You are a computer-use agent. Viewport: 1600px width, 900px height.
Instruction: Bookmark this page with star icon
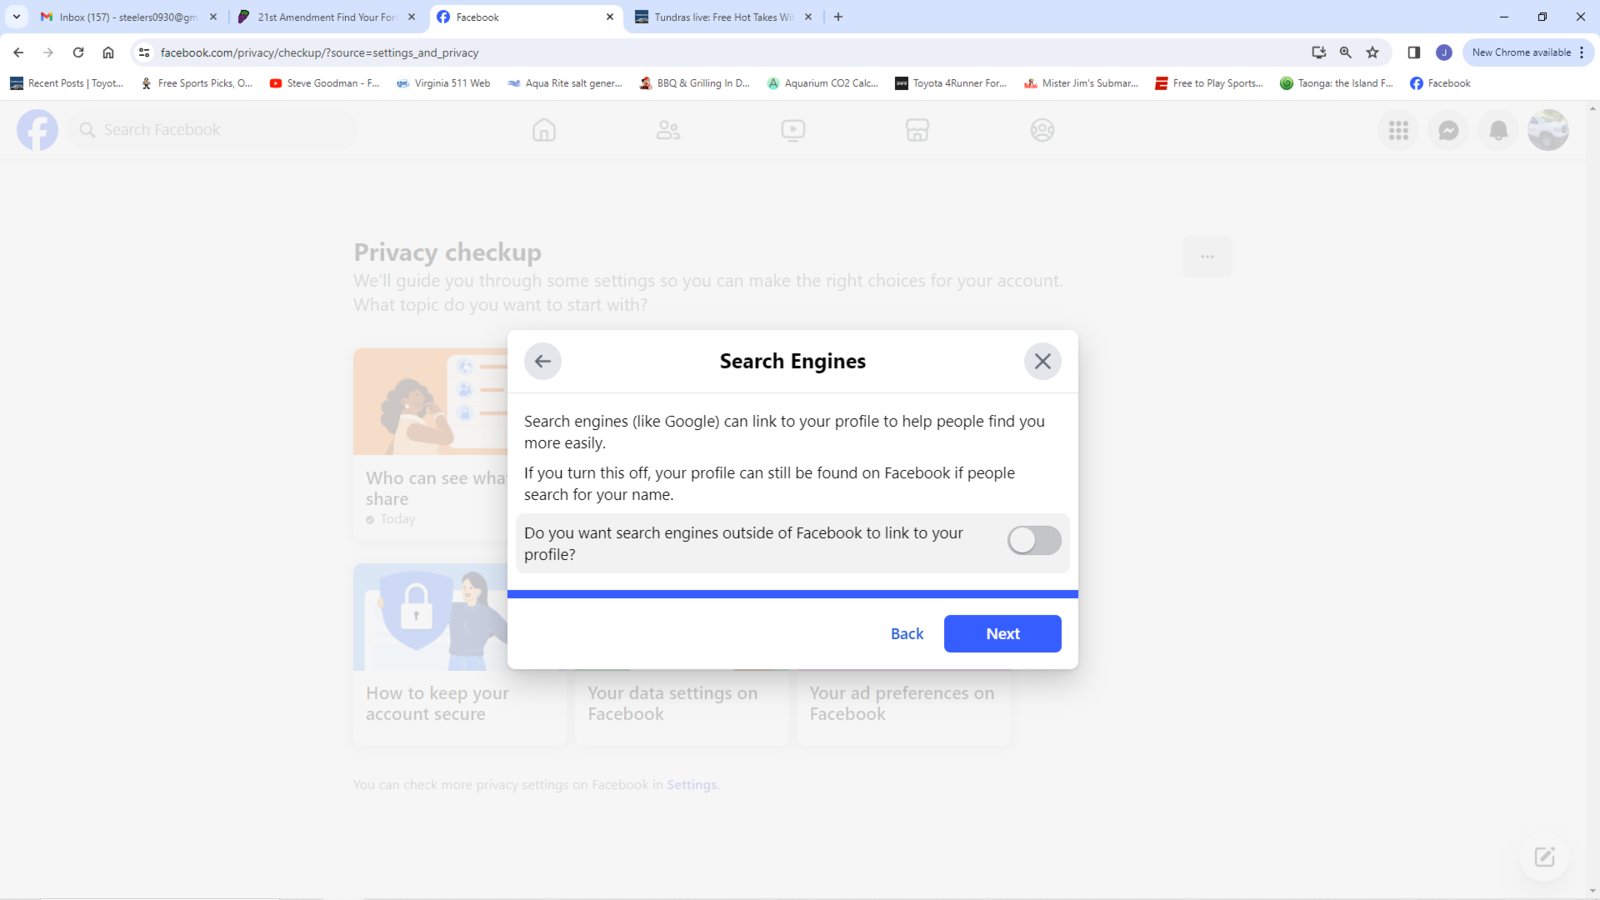tap(1372, 52)
